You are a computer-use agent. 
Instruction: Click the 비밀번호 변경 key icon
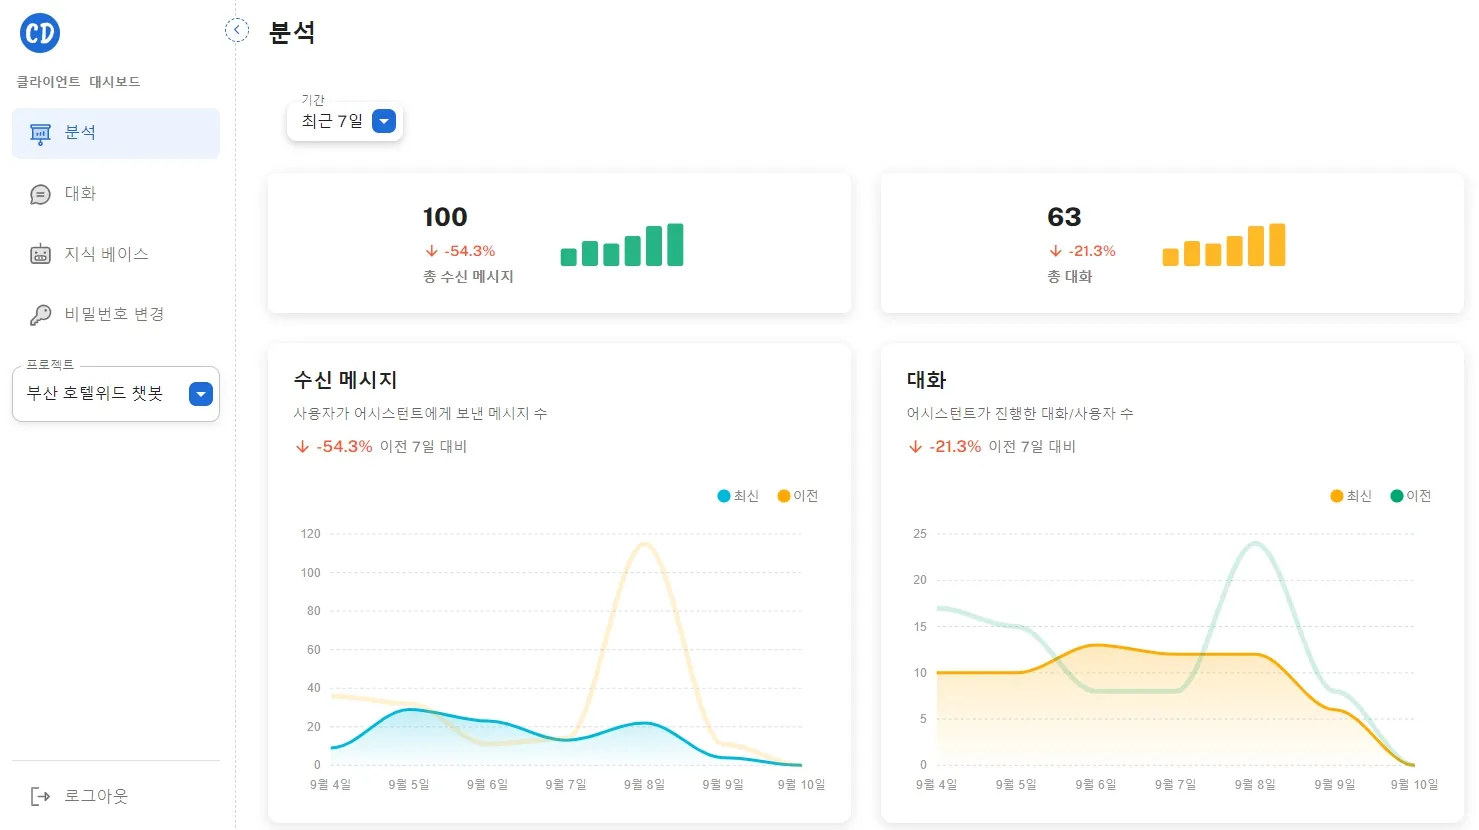(40, 315)
